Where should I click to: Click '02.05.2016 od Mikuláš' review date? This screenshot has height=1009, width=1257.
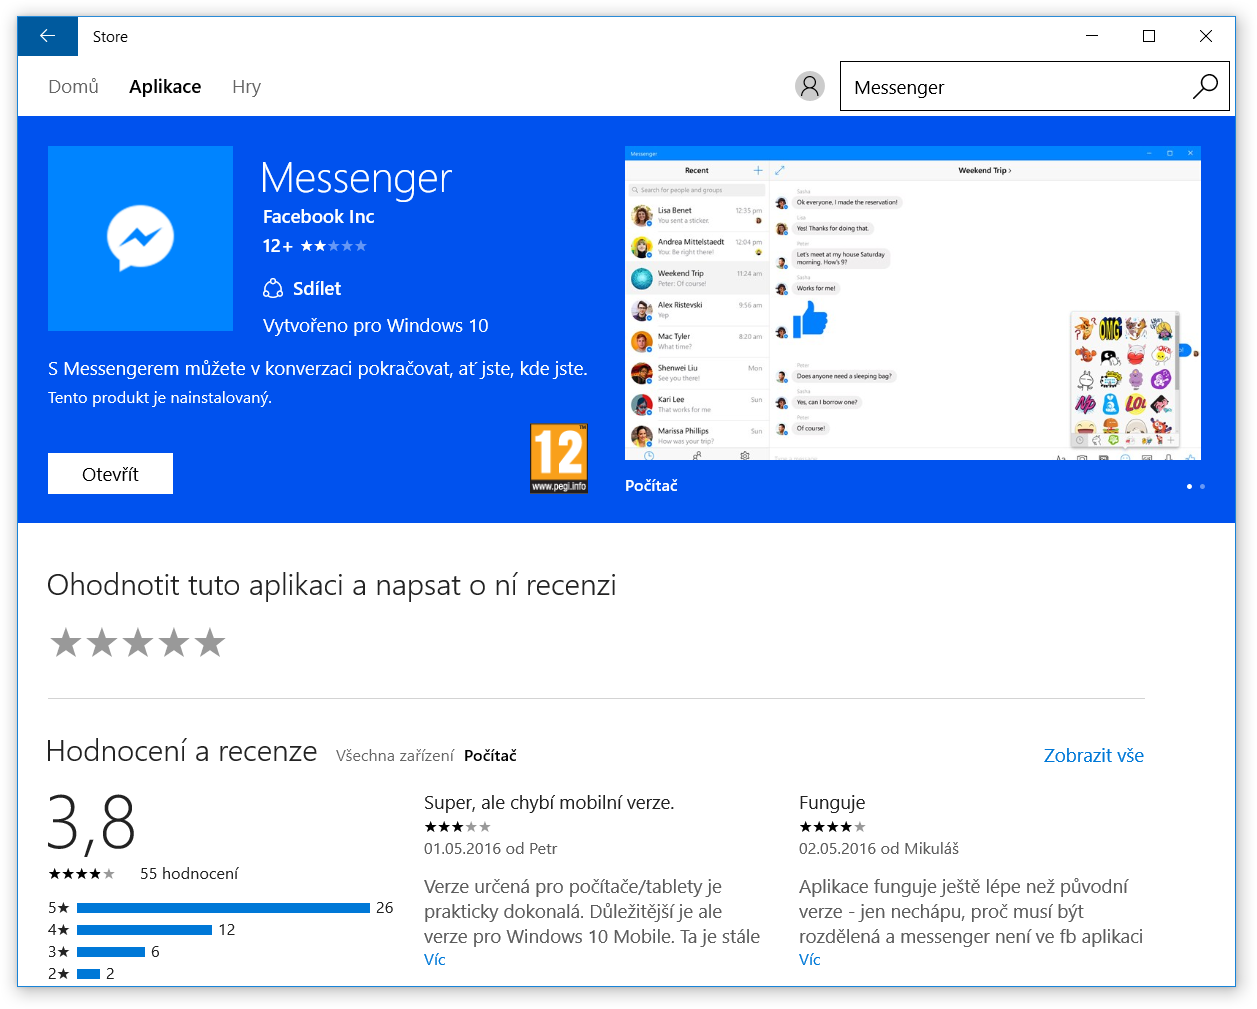click(879, 848)
